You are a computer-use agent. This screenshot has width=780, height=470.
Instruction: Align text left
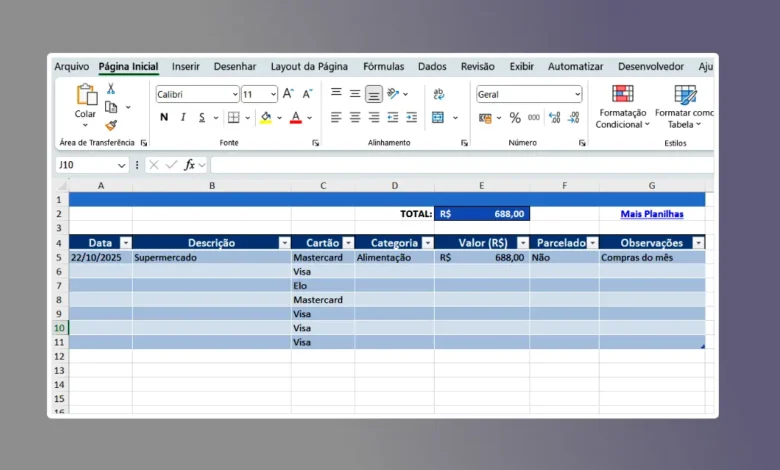(x=336, y=117)
